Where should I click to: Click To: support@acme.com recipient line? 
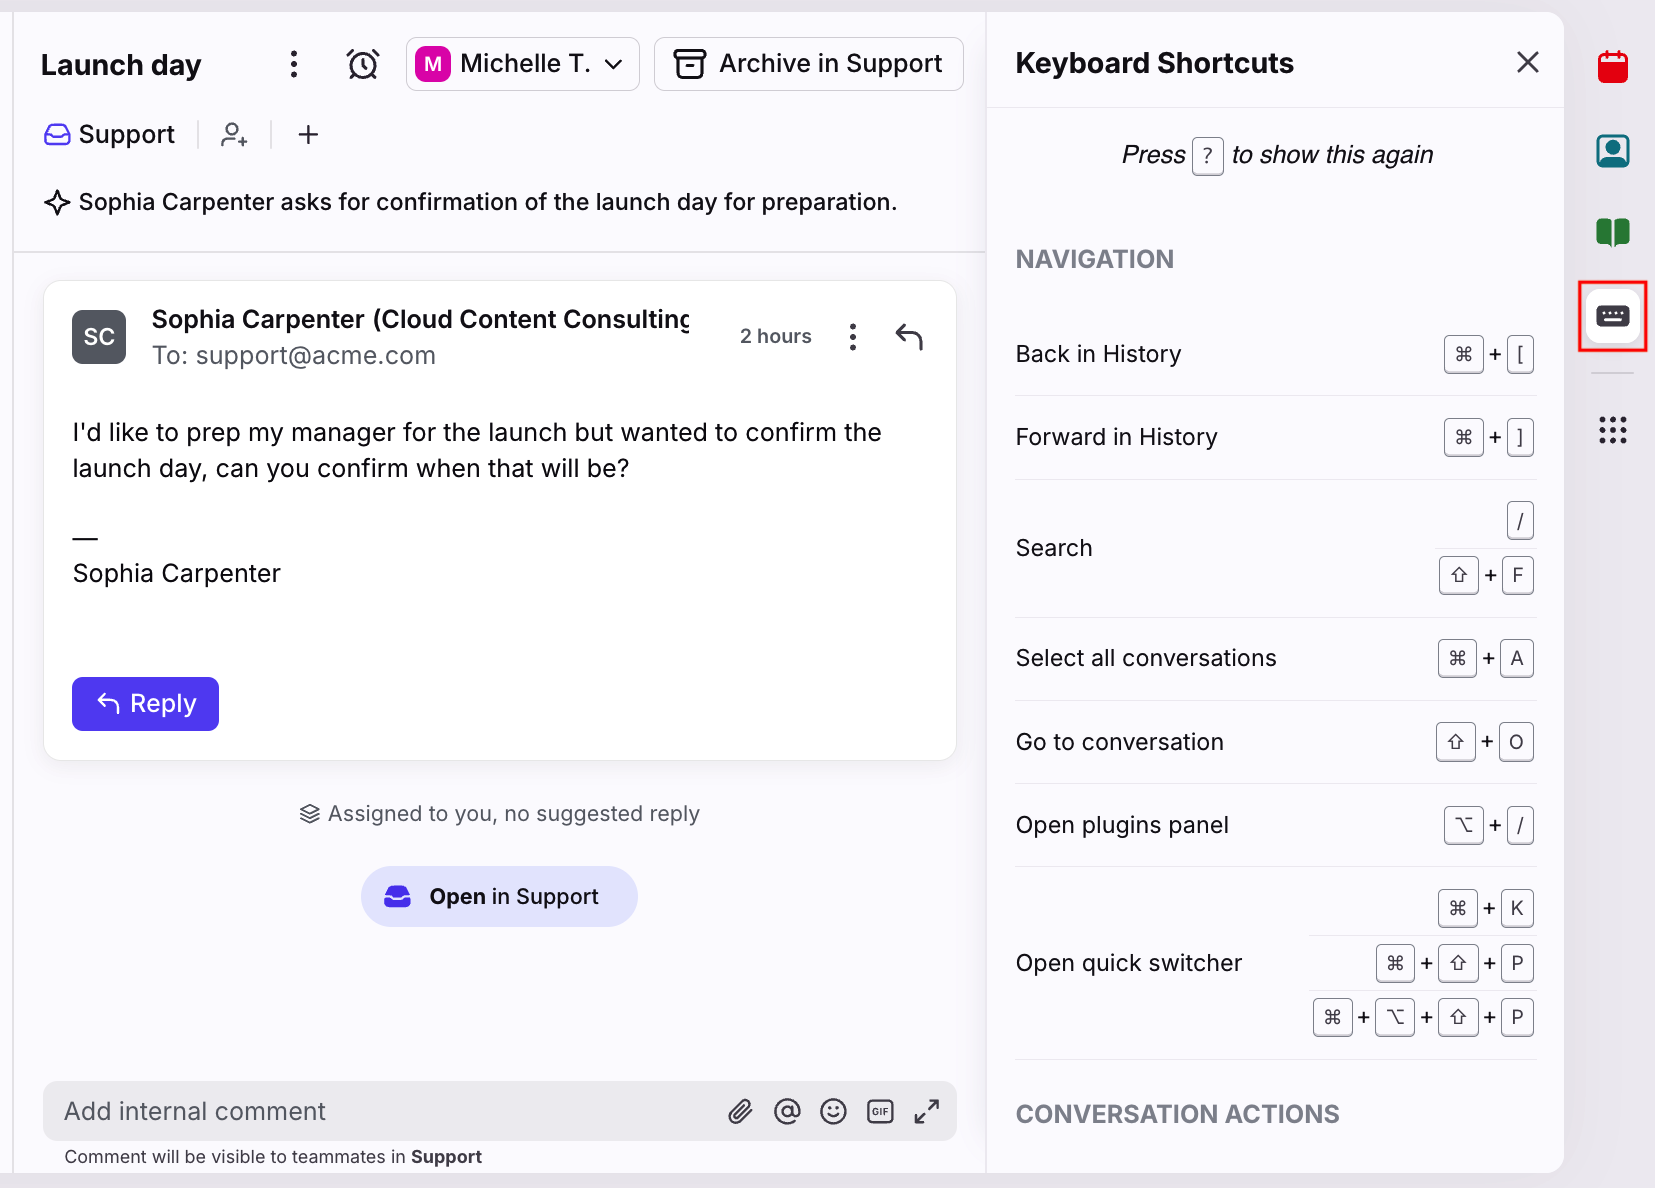tap(293, 356)
